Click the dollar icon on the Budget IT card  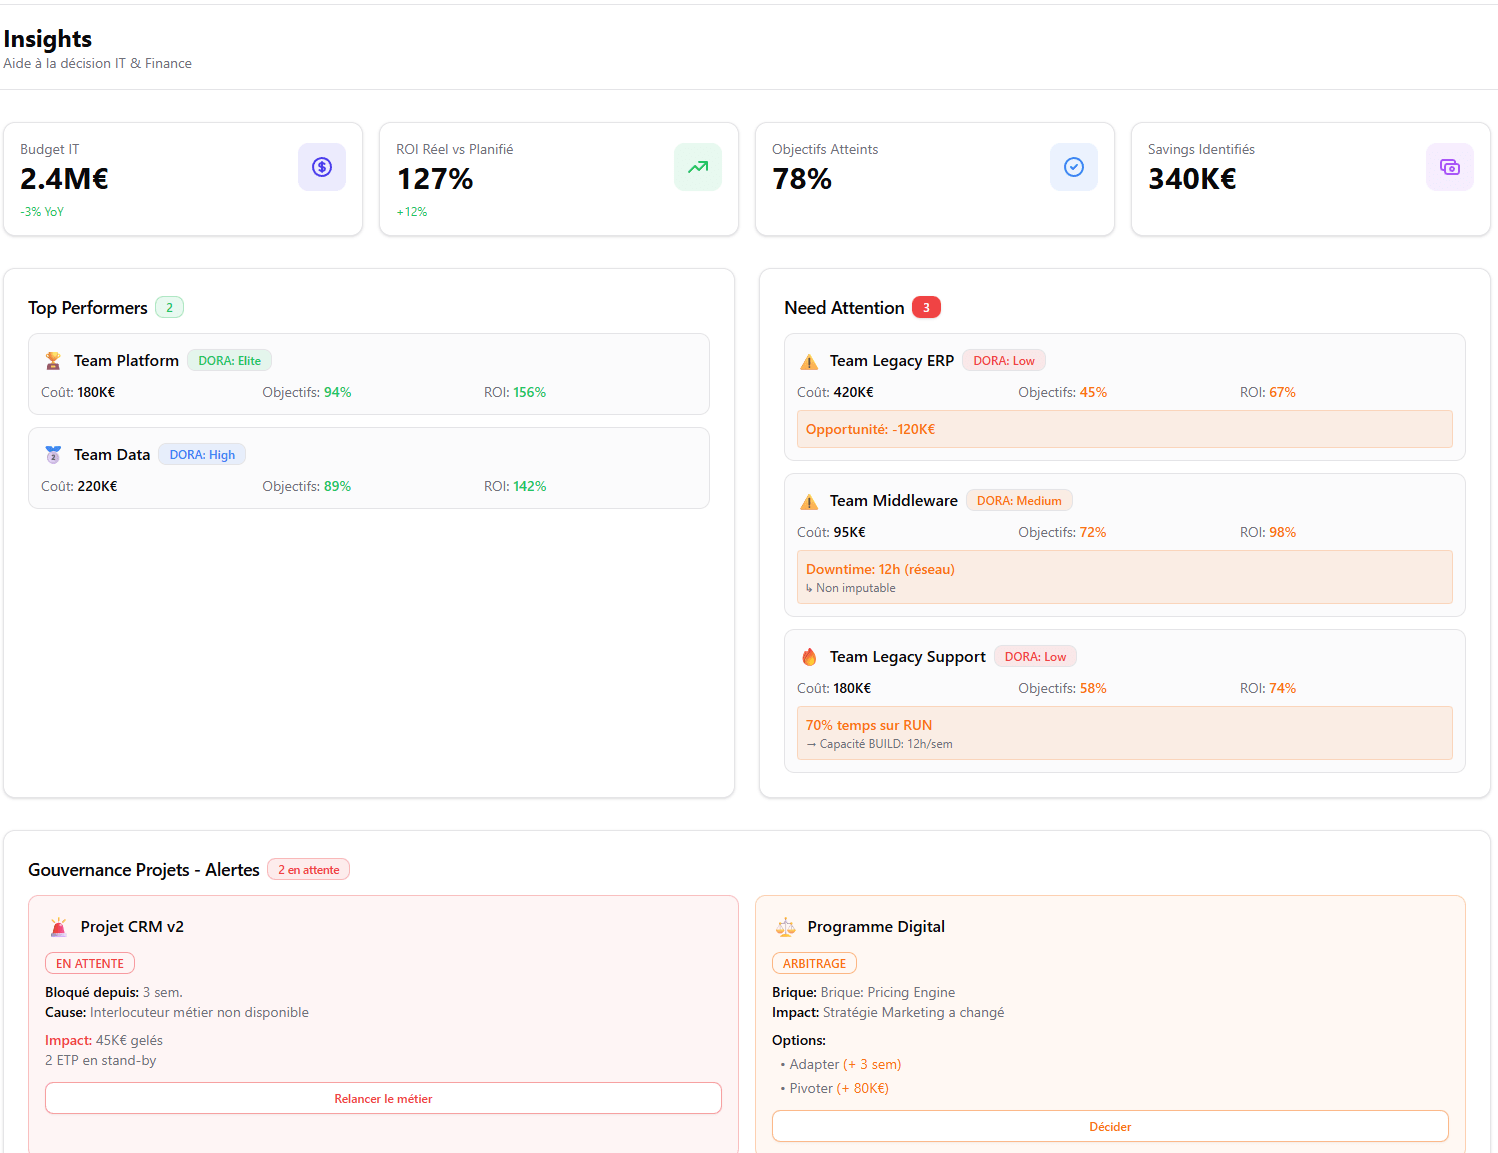321,167
